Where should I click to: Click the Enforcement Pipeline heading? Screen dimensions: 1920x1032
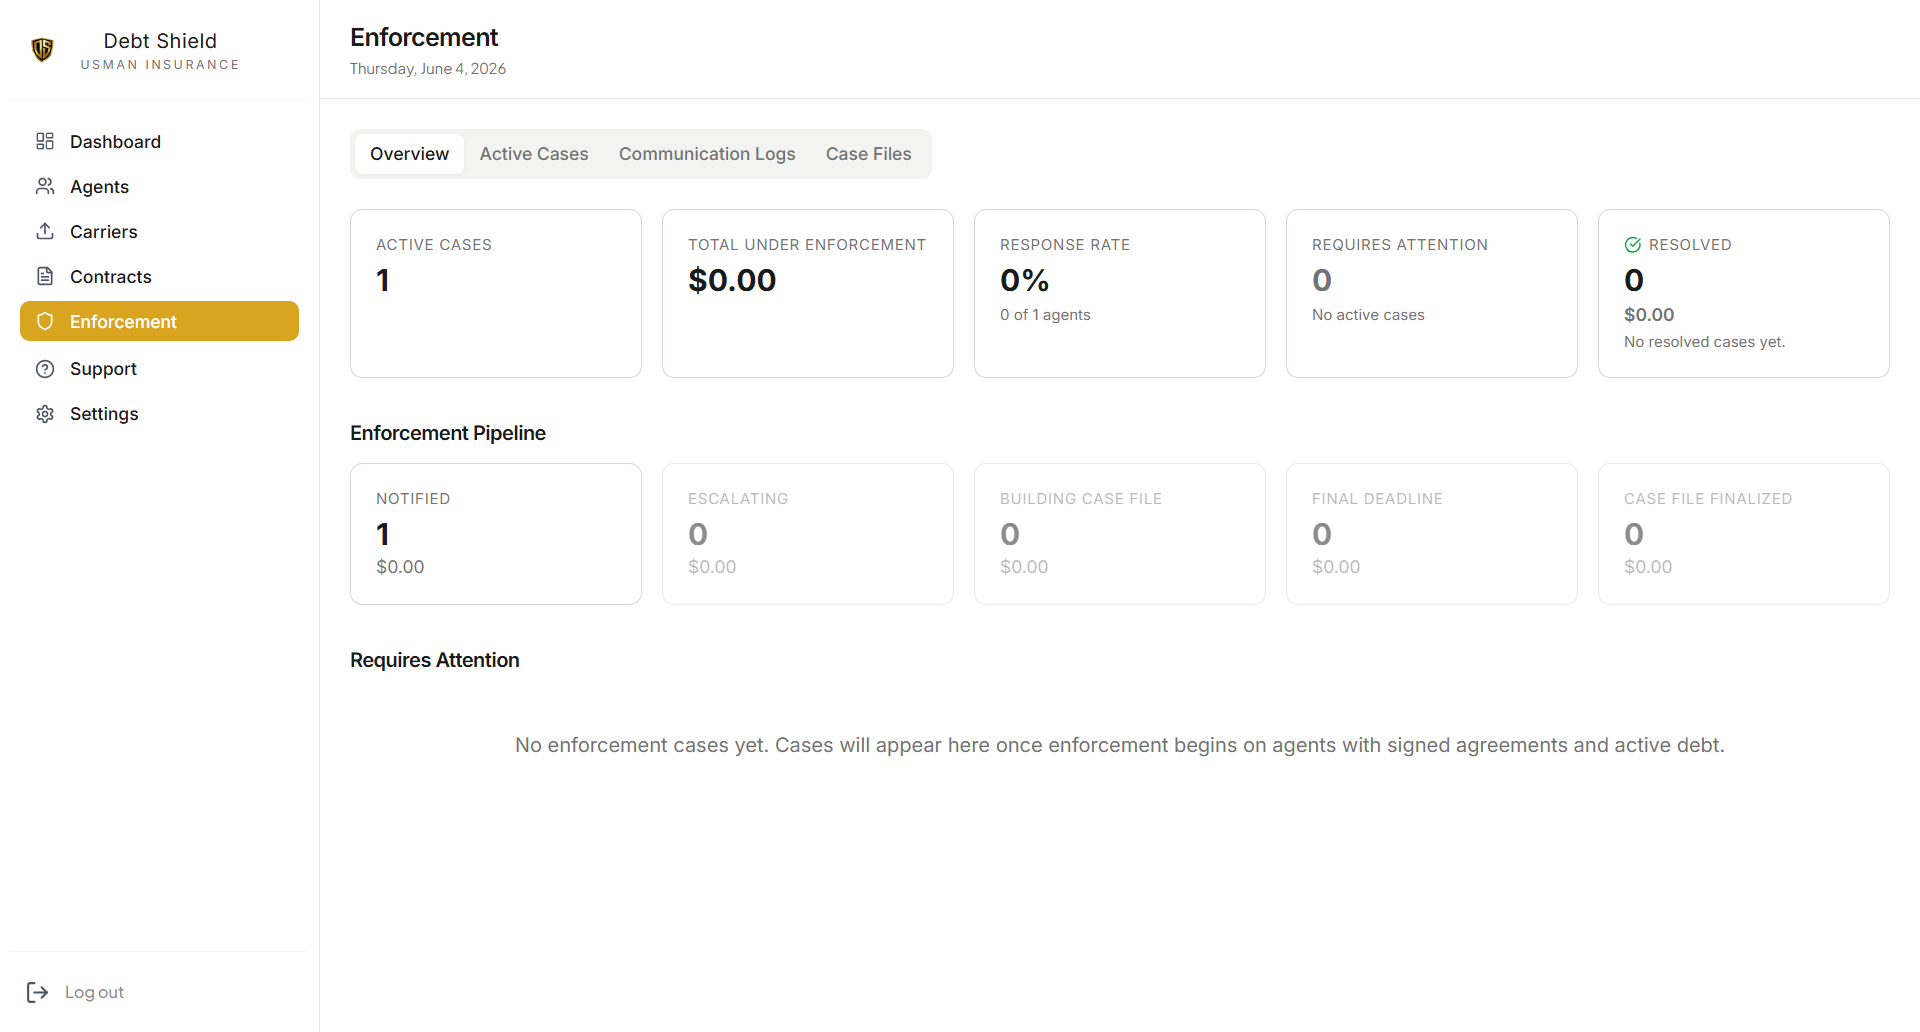[448, 433]
